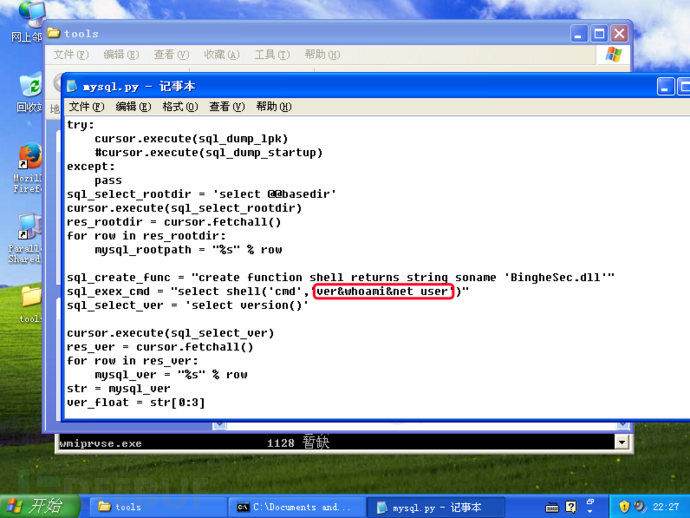690x518 pixels.
Task: Minimize the tools folder window
Action: click(579, 33)
